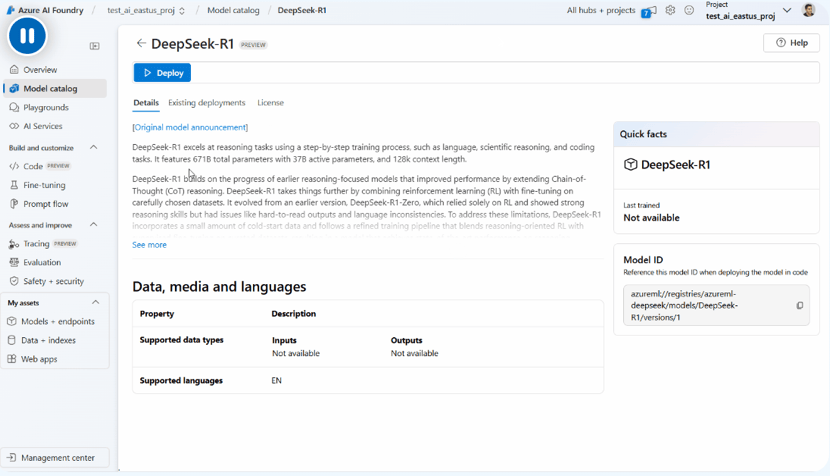This screenshot has height=476, width=830.
Task: Click the pause recording button
Action: [x=27, y=36]
